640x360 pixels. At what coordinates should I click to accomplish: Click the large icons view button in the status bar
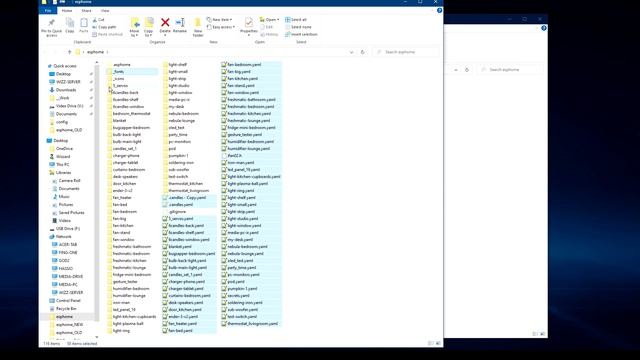click(x=438, y=344)
